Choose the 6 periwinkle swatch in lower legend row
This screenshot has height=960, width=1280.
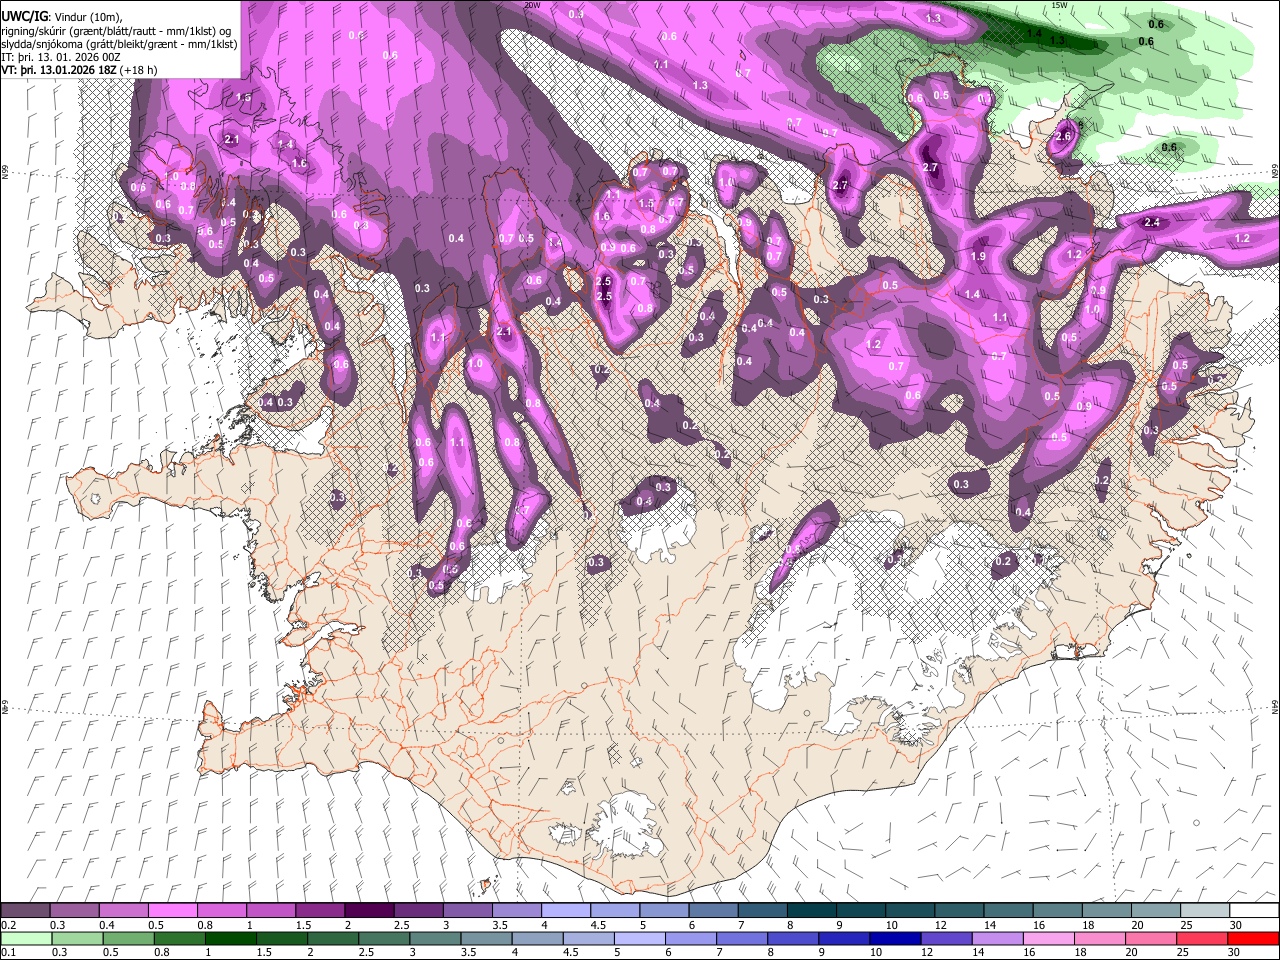pos(690,938)
